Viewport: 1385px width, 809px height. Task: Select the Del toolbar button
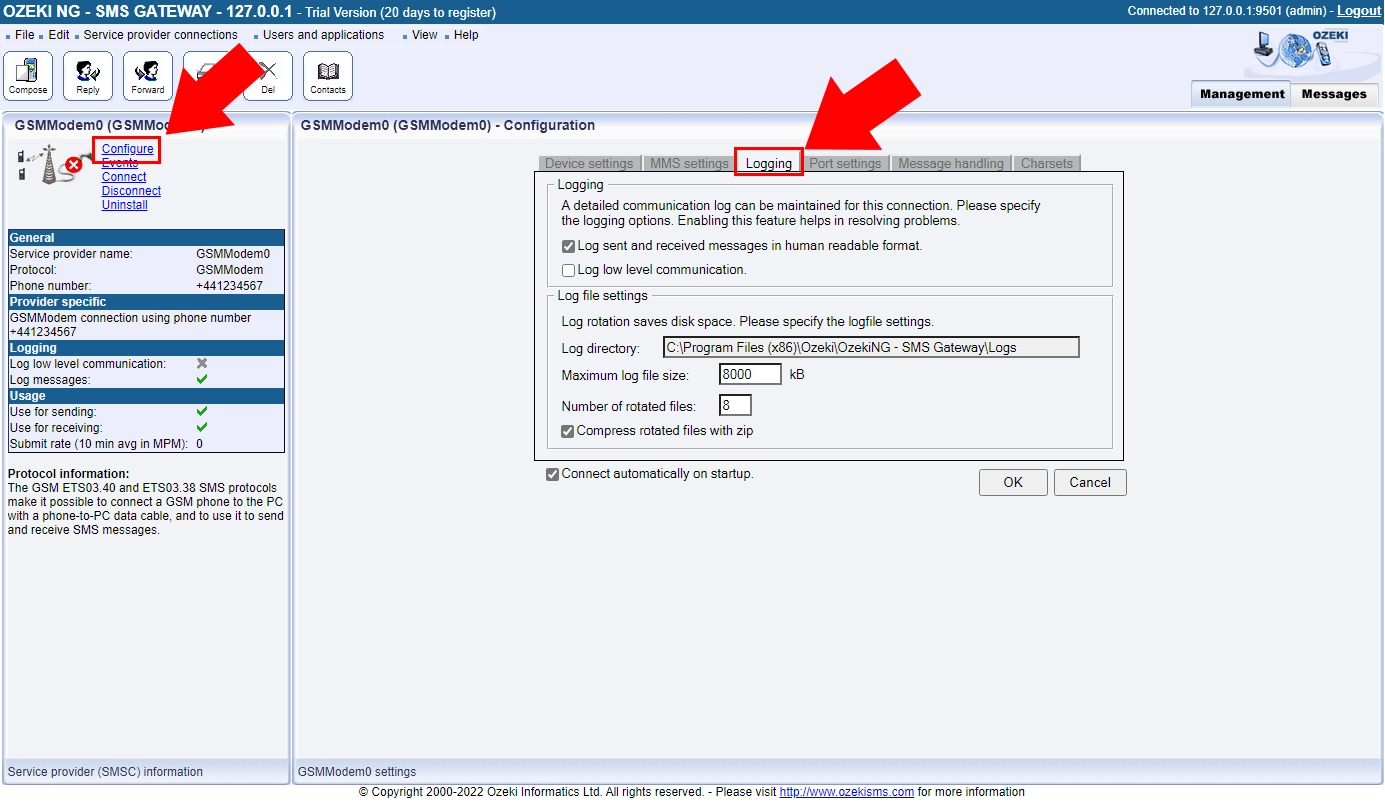[x=268, y=76]
